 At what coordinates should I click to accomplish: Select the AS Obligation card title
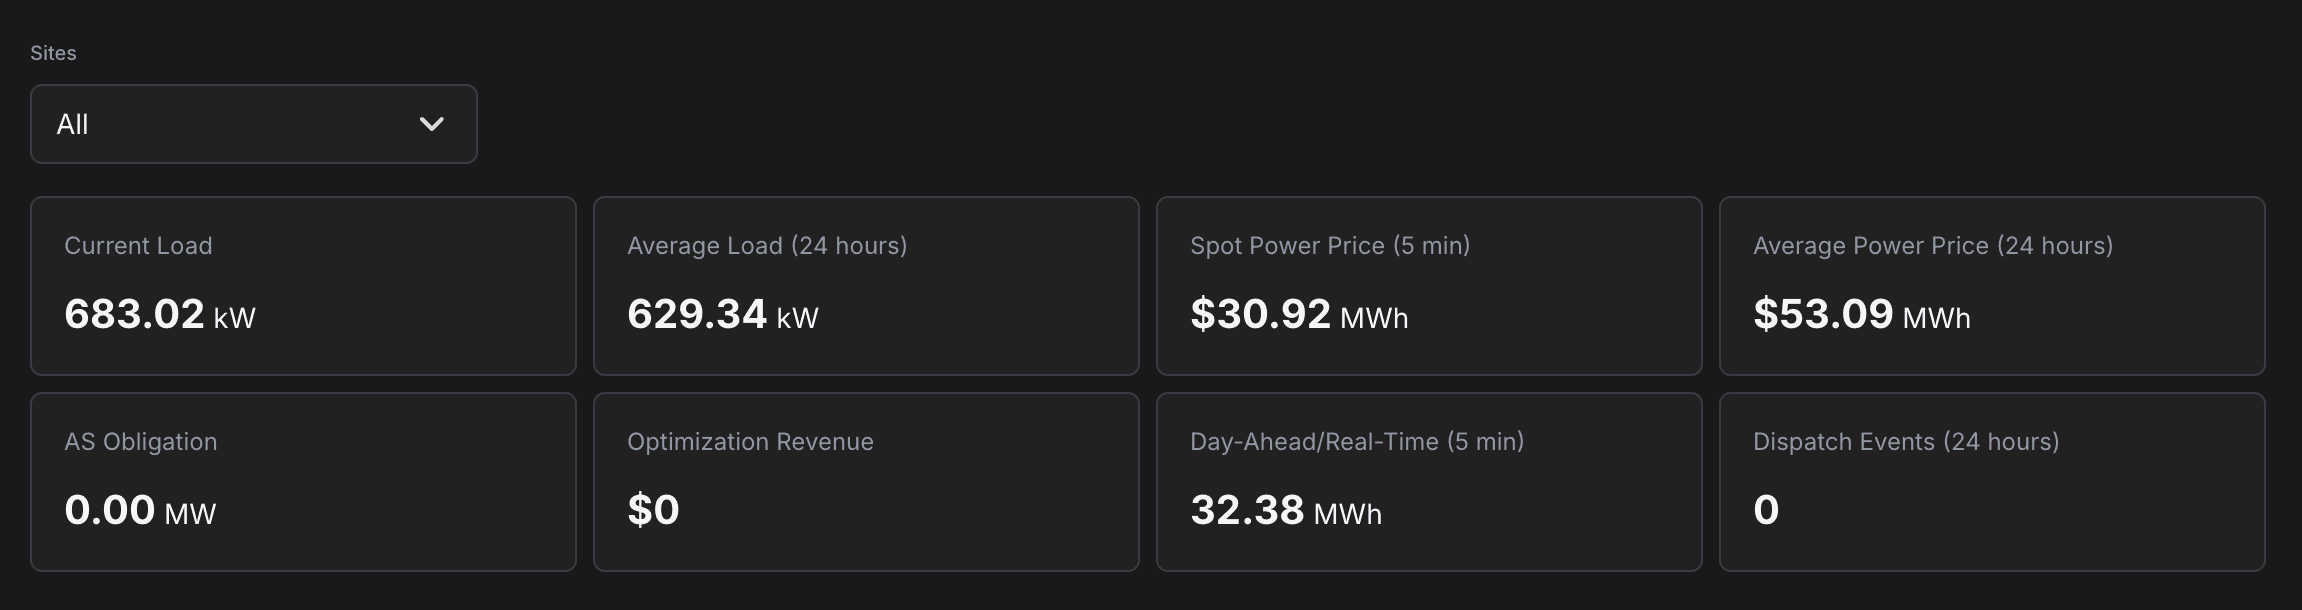click(x=141, y=442)
